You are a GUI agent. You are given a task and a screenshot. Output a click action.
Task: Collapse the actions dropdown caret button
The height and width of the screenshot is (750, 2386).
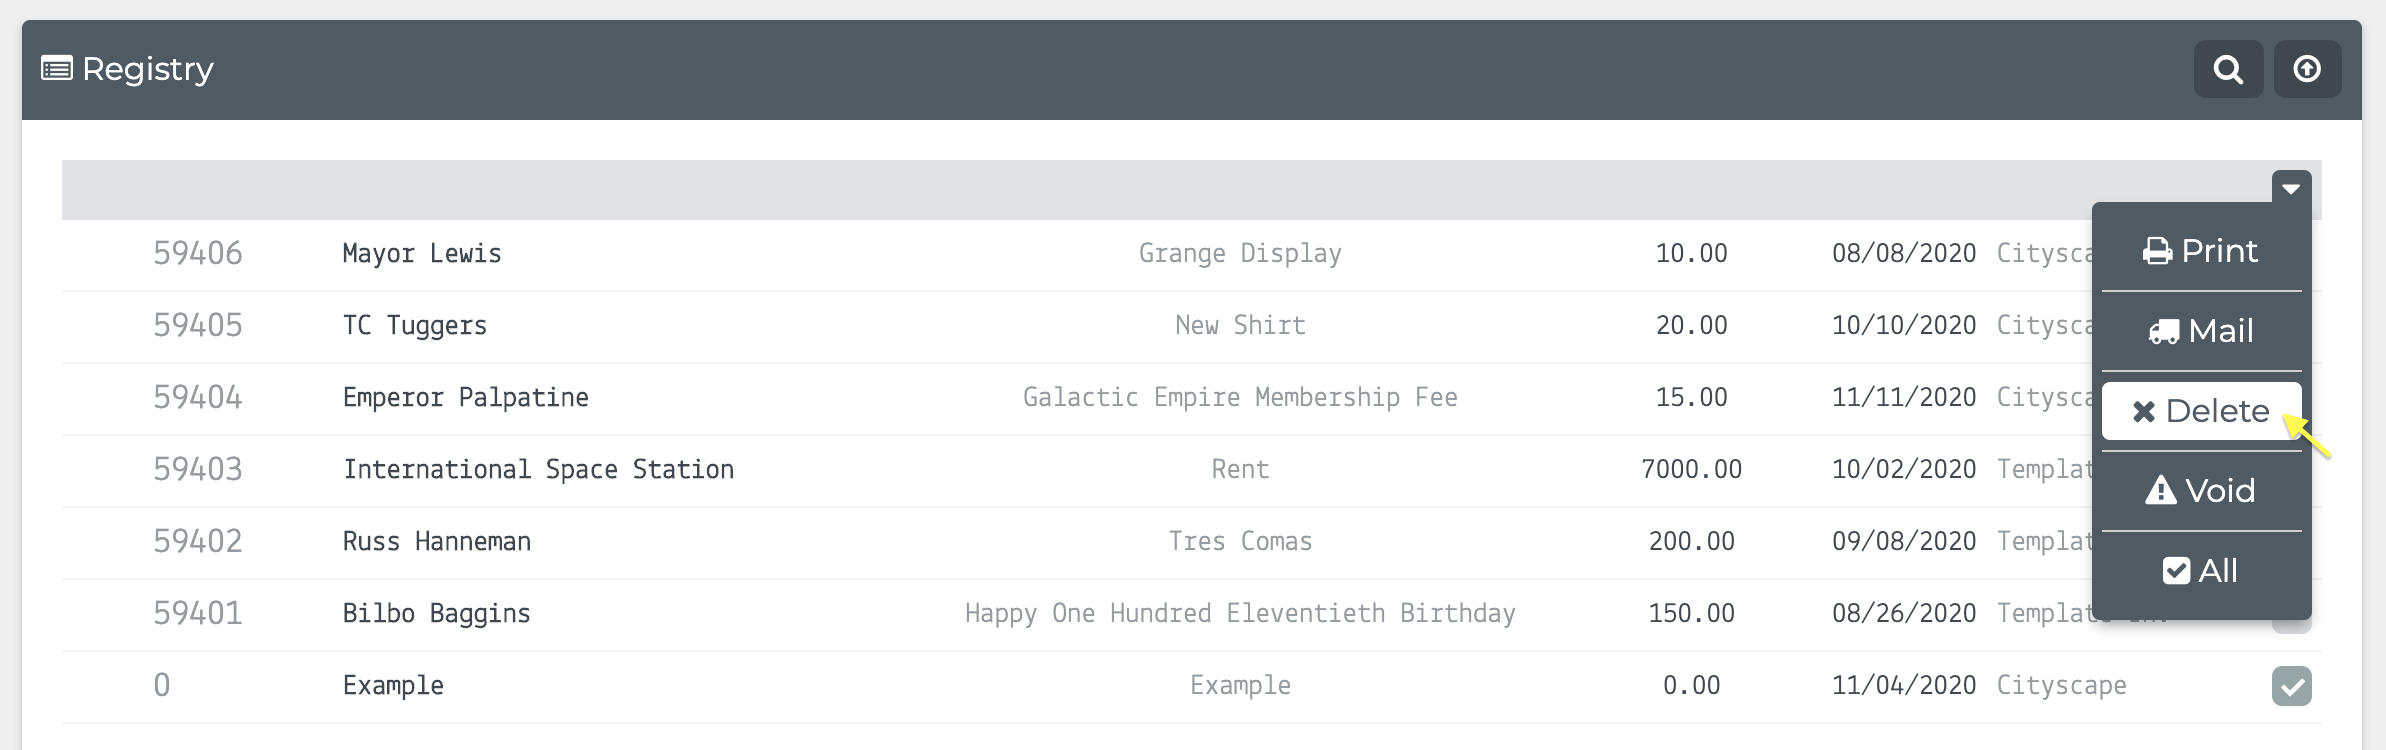2291,189
